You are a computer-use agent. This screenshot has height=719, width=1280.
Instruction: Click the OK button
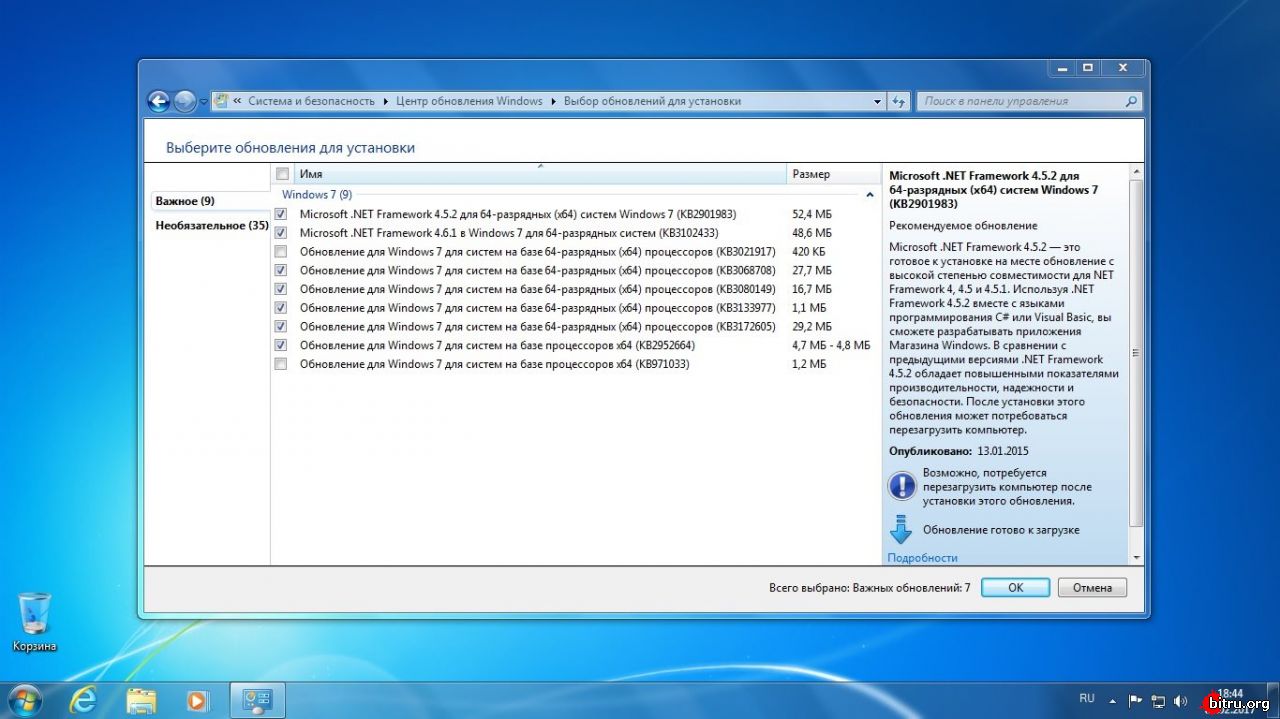point(1015,587)
